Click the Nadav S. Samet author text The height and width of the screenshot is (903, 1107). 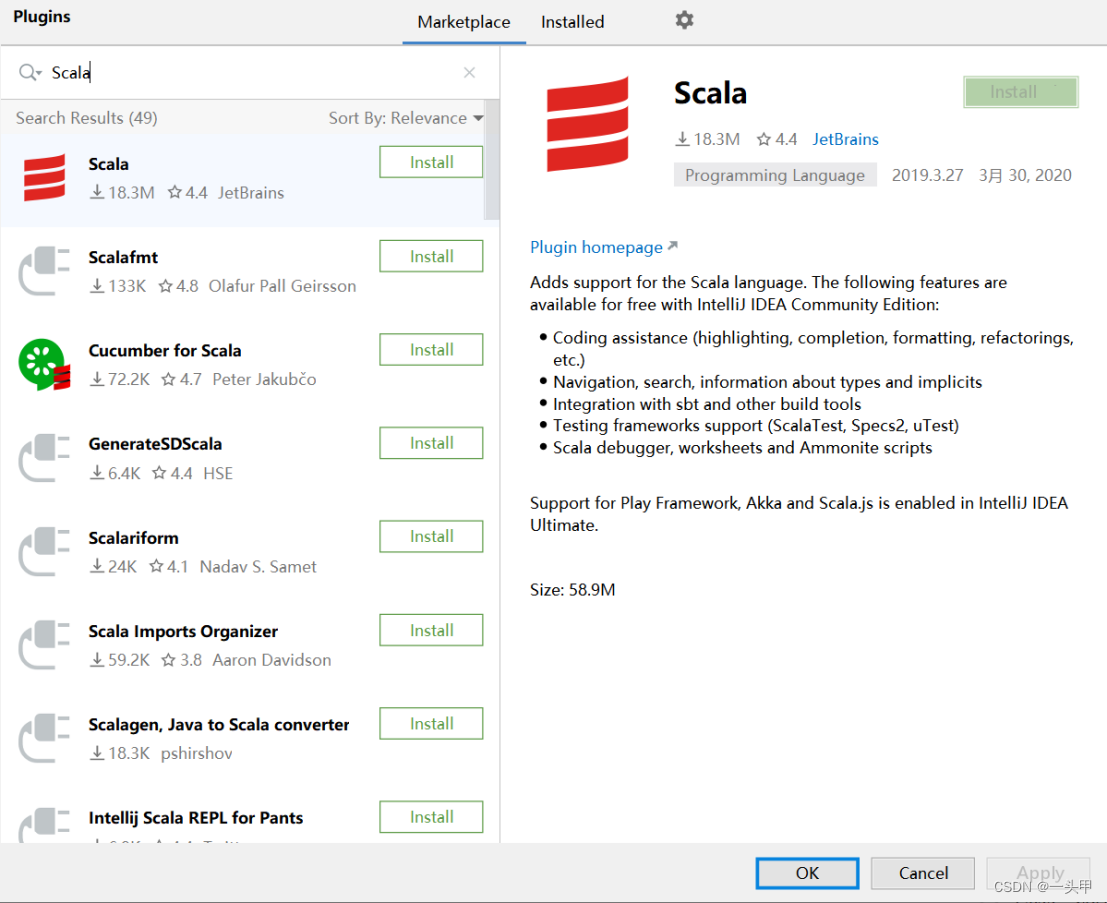(x=258, y=566)
